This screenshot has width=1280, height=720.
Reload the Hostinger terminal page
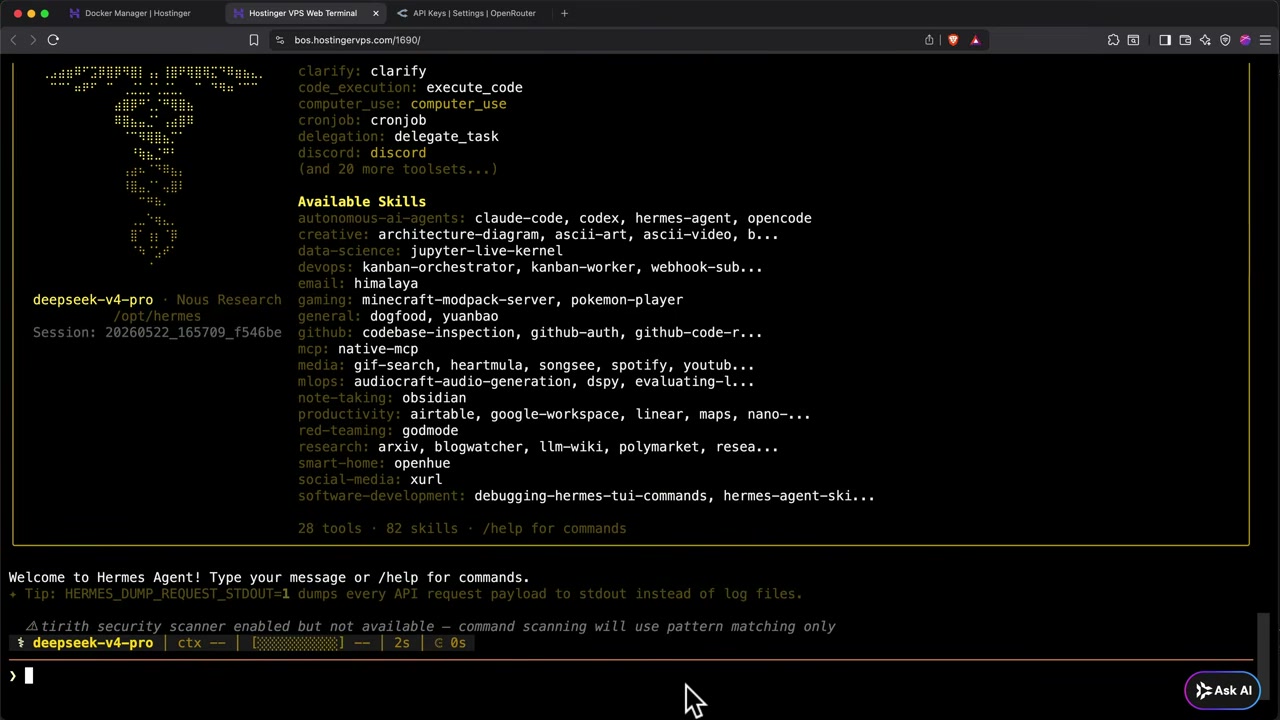[x=53, y=40]
